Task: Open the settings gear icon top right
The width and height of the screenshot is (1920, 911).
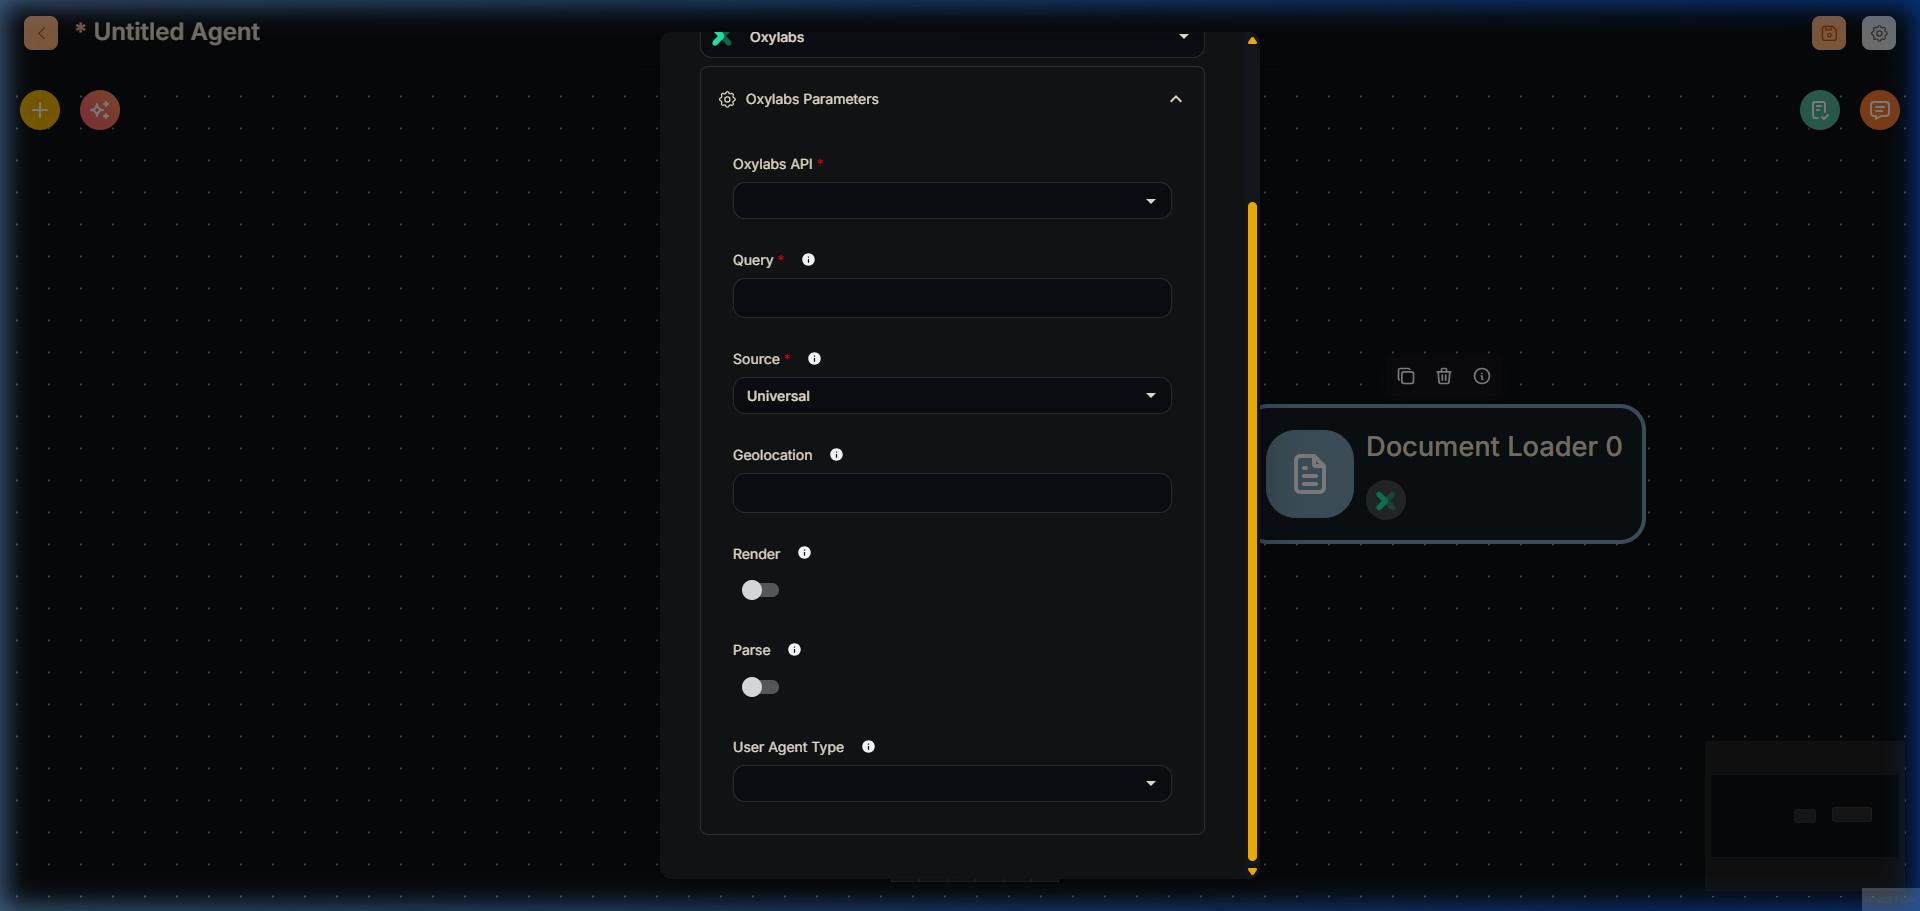Action: (1879, 33)
